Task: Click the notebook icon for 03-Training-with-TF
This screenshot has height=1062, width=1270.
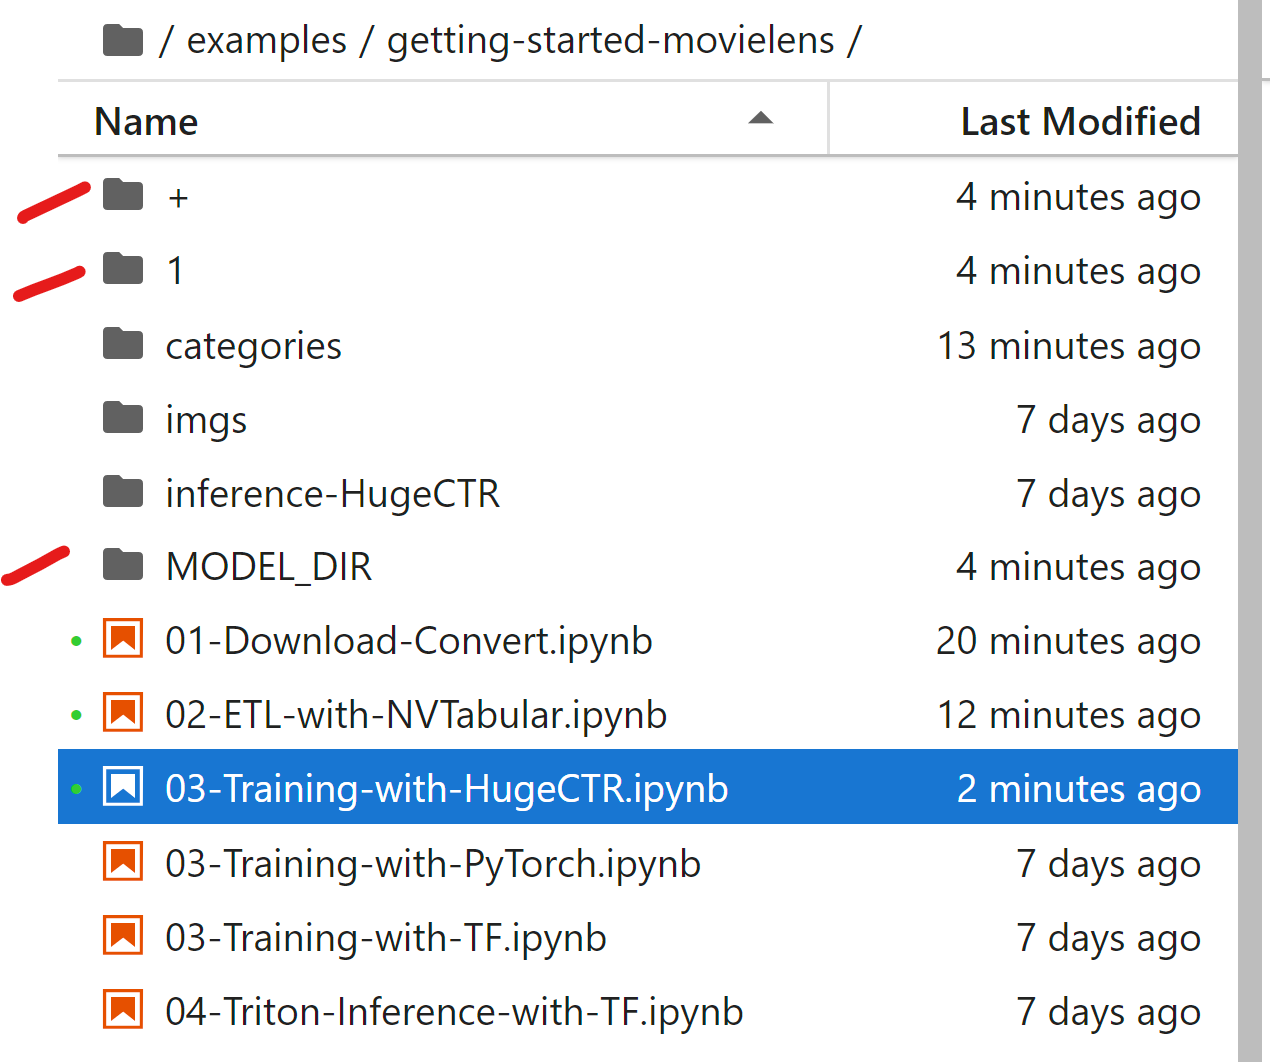Action: pyautogui.click(x=122, y=935)
